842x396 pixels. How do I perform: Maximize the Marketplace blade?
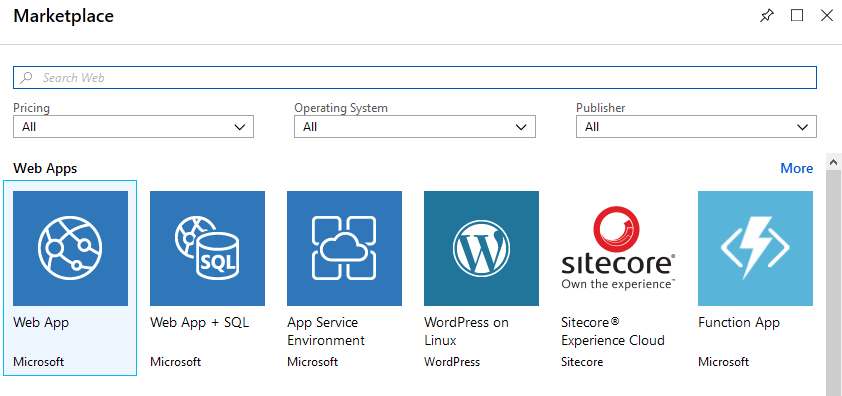click(x=797, y=16)
